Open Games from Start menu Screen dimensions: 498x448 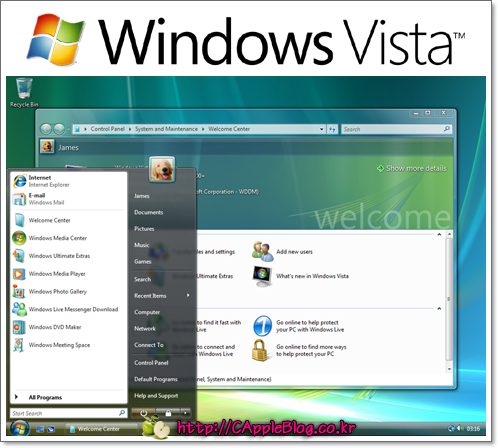coord(143,262)
